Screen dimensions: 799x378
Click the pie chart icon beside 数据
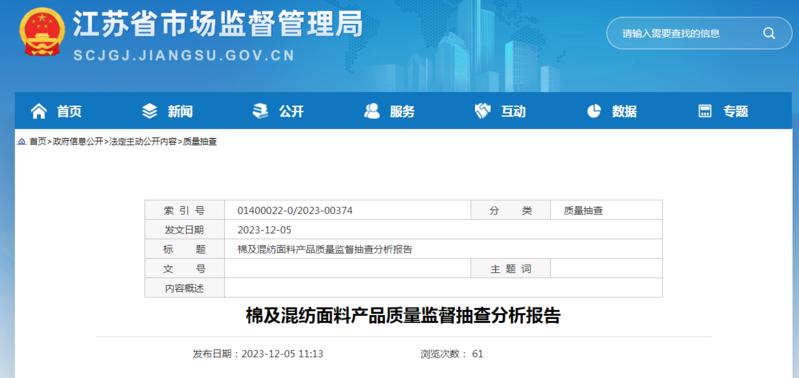tap(594, 111)
